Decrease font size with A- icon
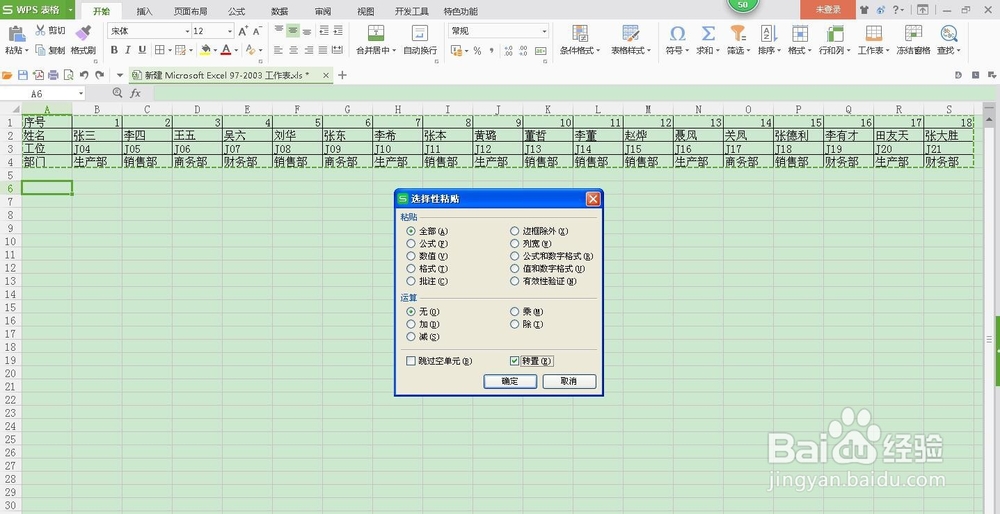Viewport: 1000px width, 514px height. coord(257,31)
